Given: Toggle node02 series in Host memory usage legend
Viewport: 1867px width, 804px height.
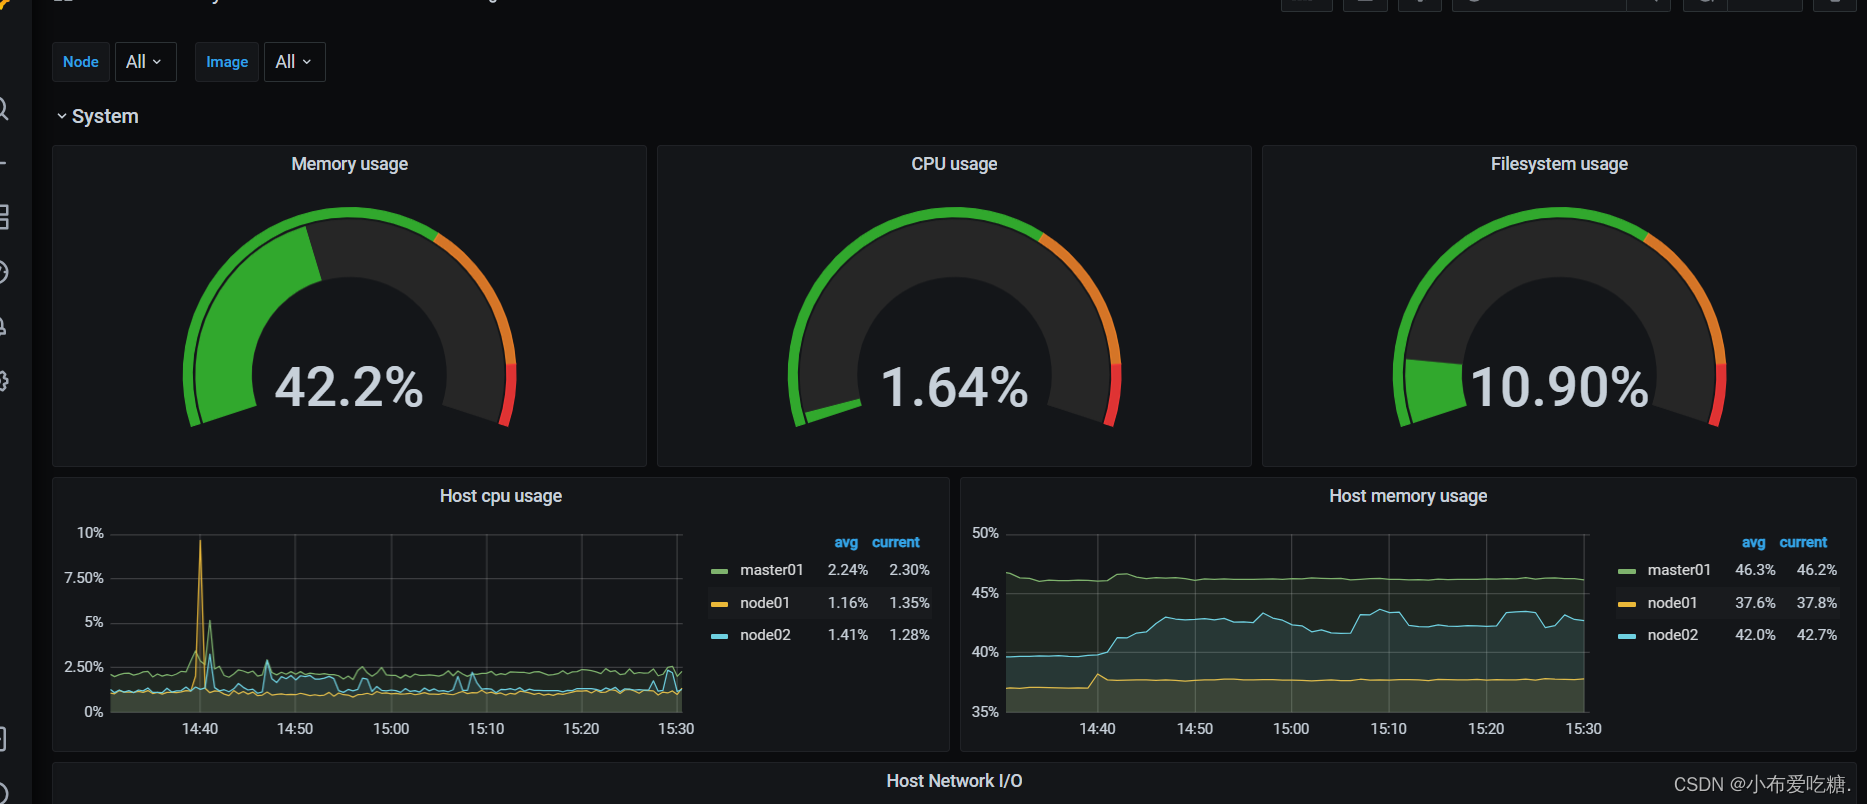Looking at the screenshot, I should [1673, 635].
